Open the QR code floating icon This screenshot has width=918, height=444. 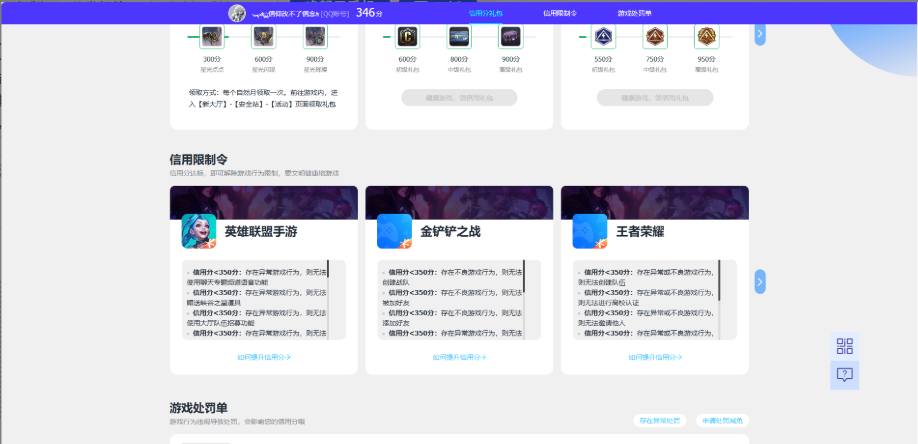[x=844, y=346]
